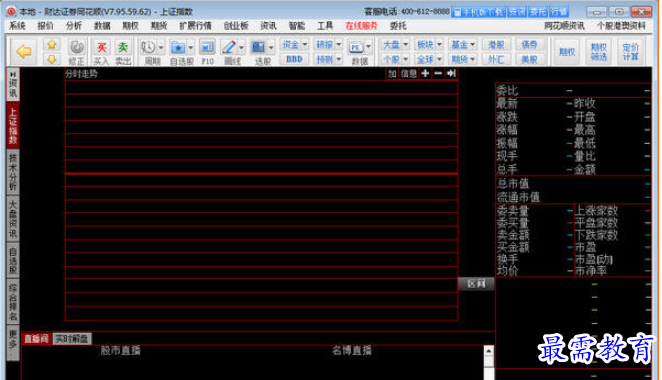Switch to the 实时解盘 tab

click(72, 339)
